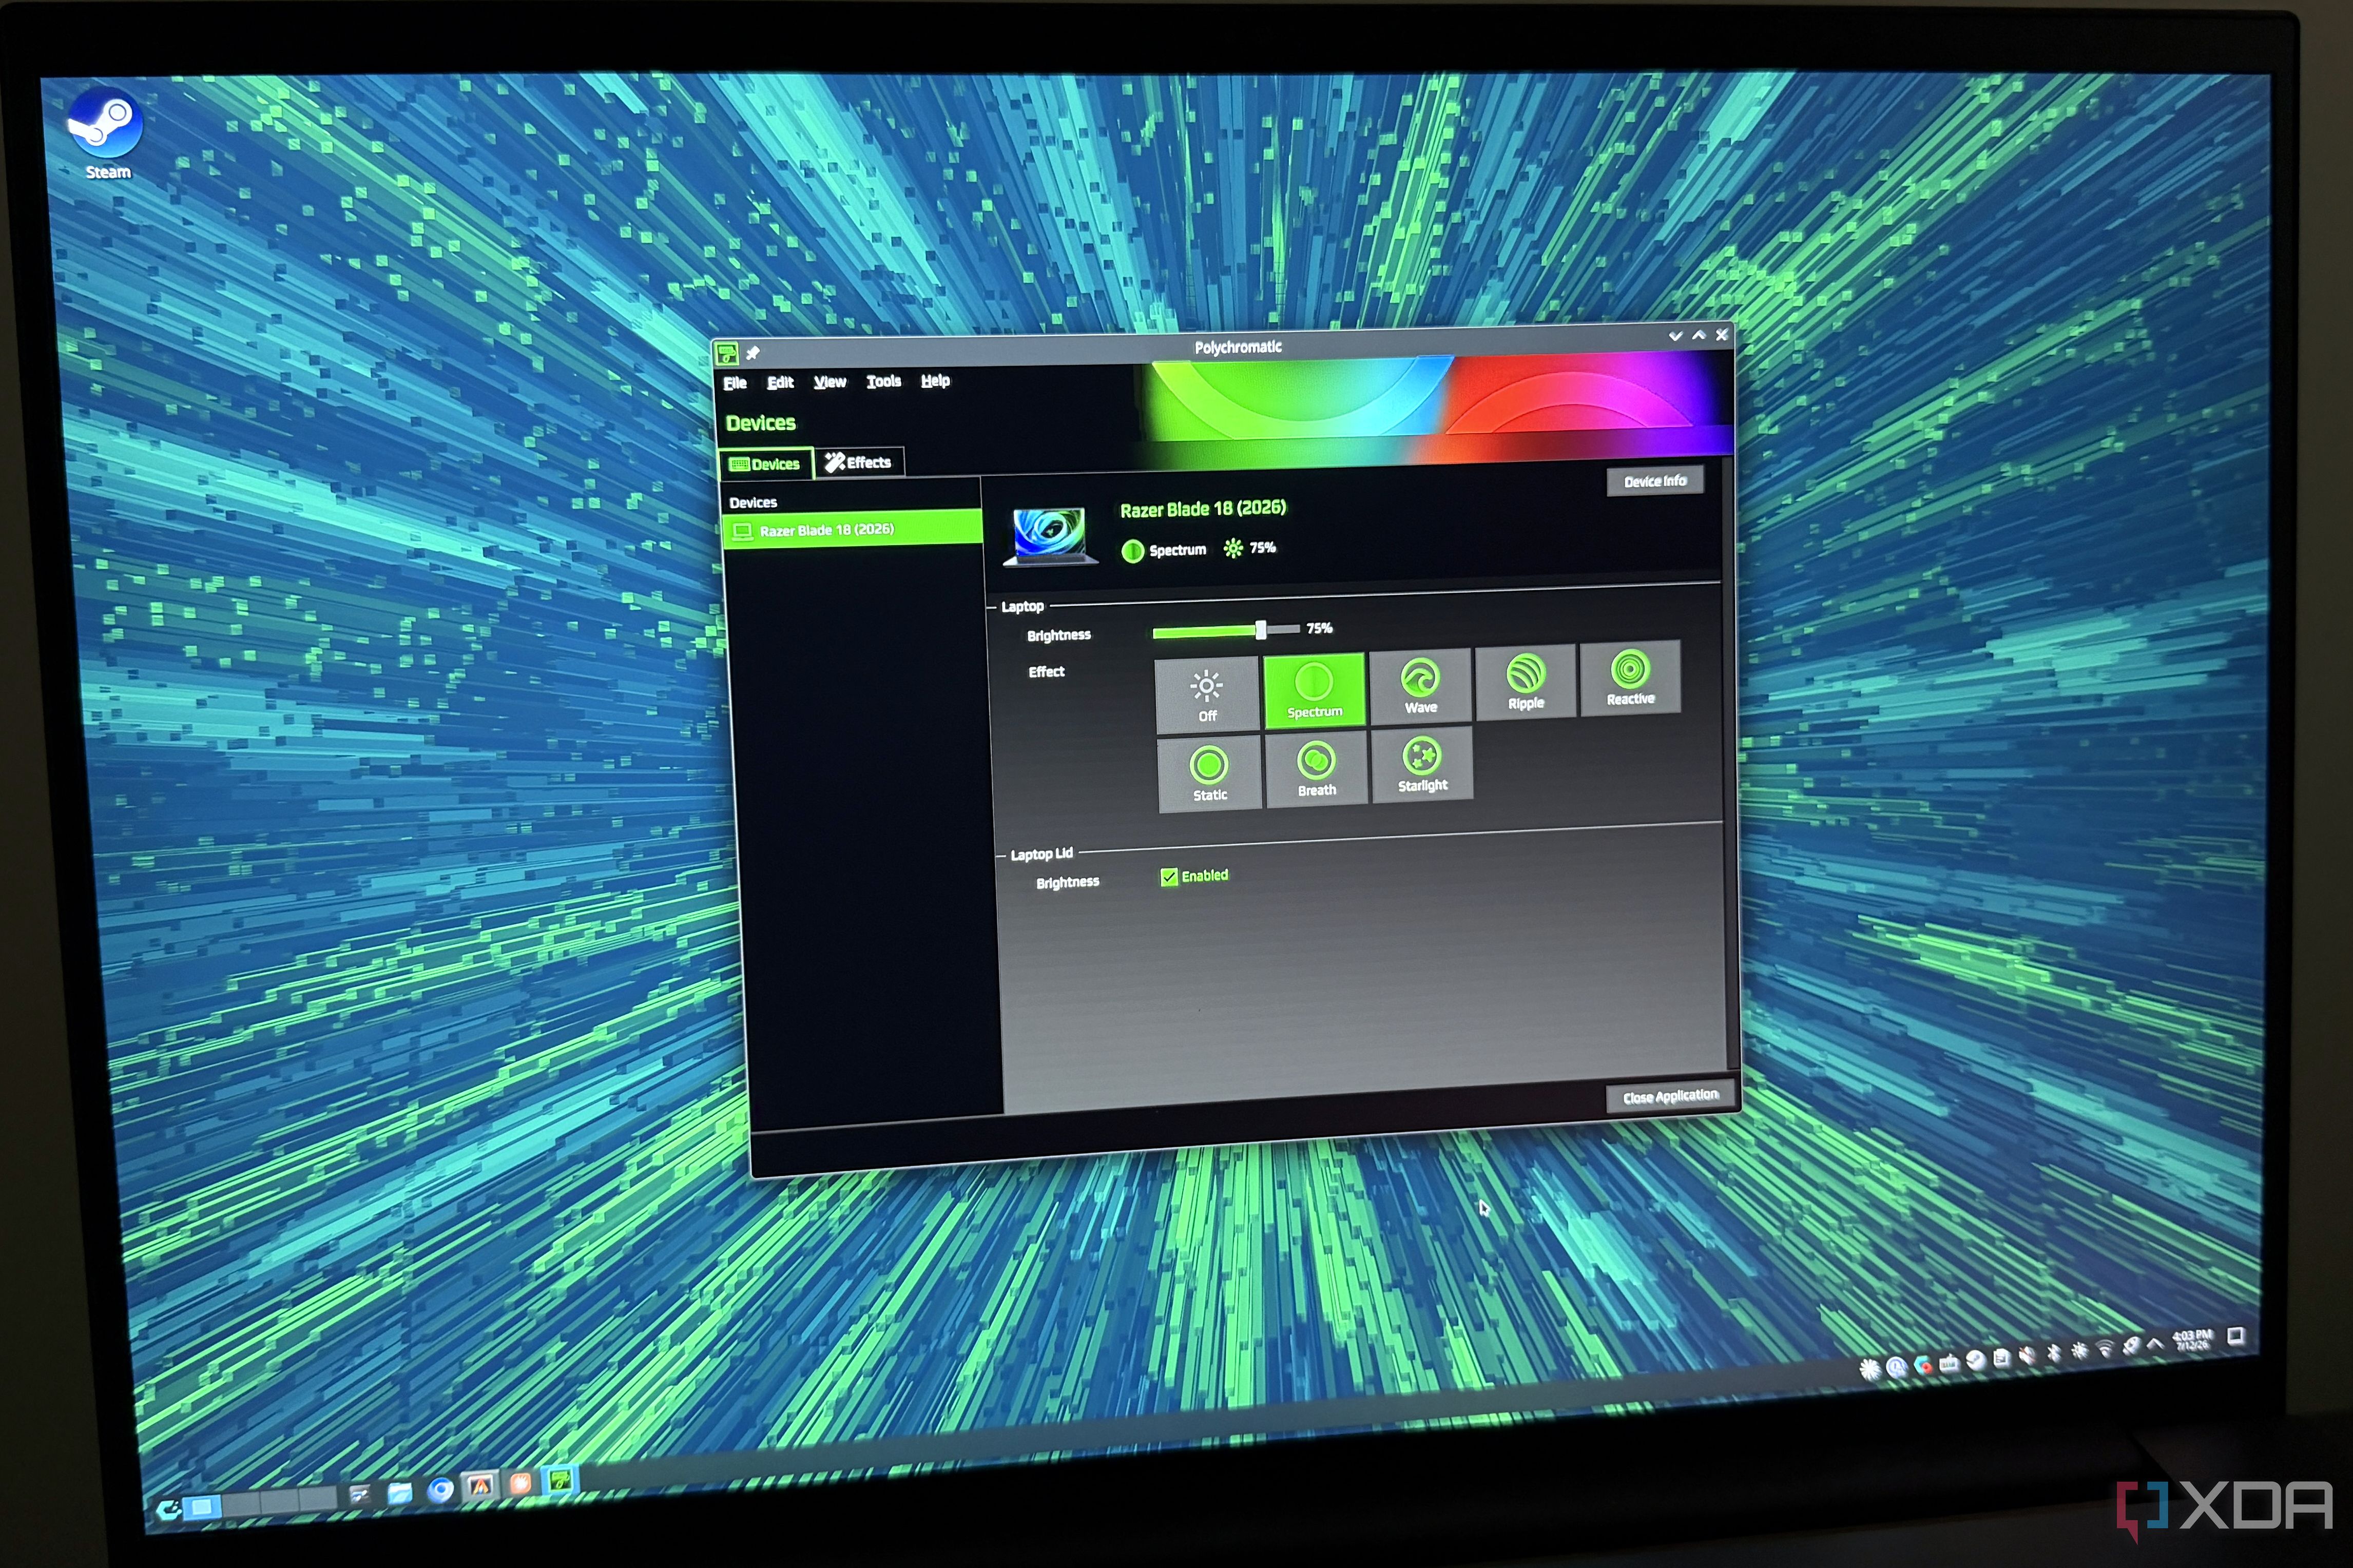Set the Reactive lighting effect
This screenshot has width=2353, height=1568.
(x=1630, y=678)
